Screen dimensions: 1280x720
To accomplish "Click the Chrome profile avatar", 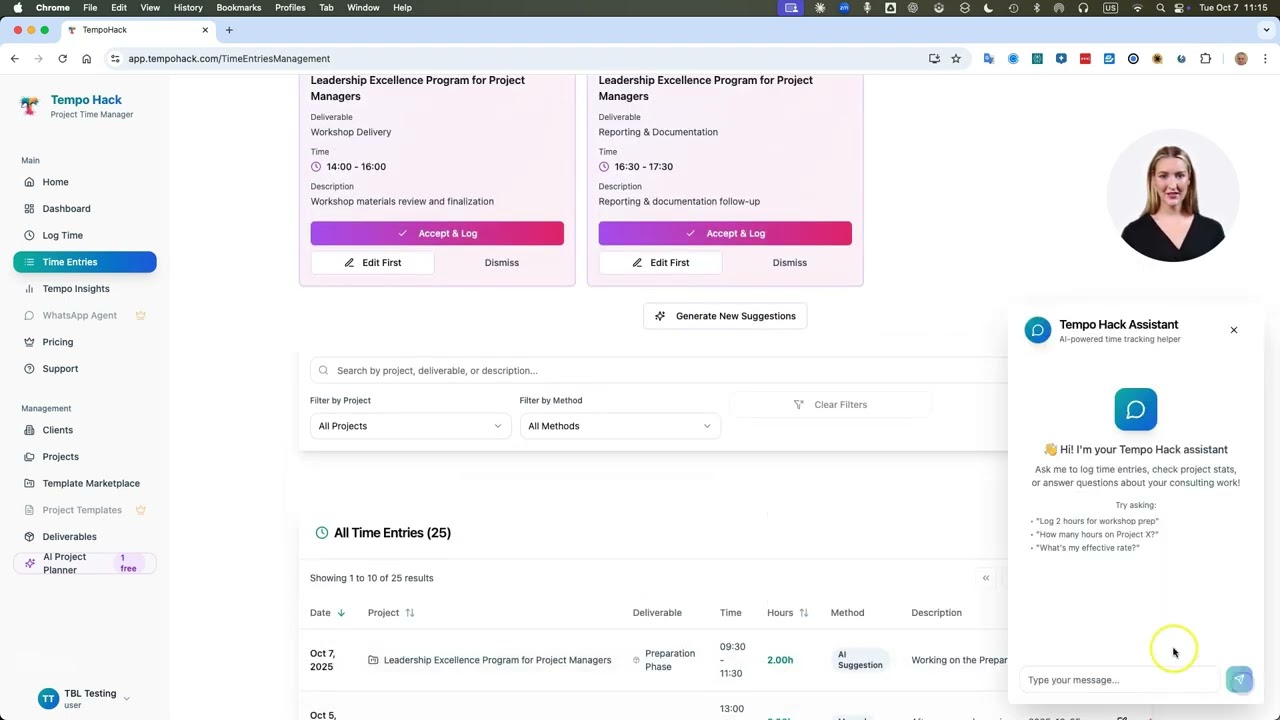I will (1241, 59).
